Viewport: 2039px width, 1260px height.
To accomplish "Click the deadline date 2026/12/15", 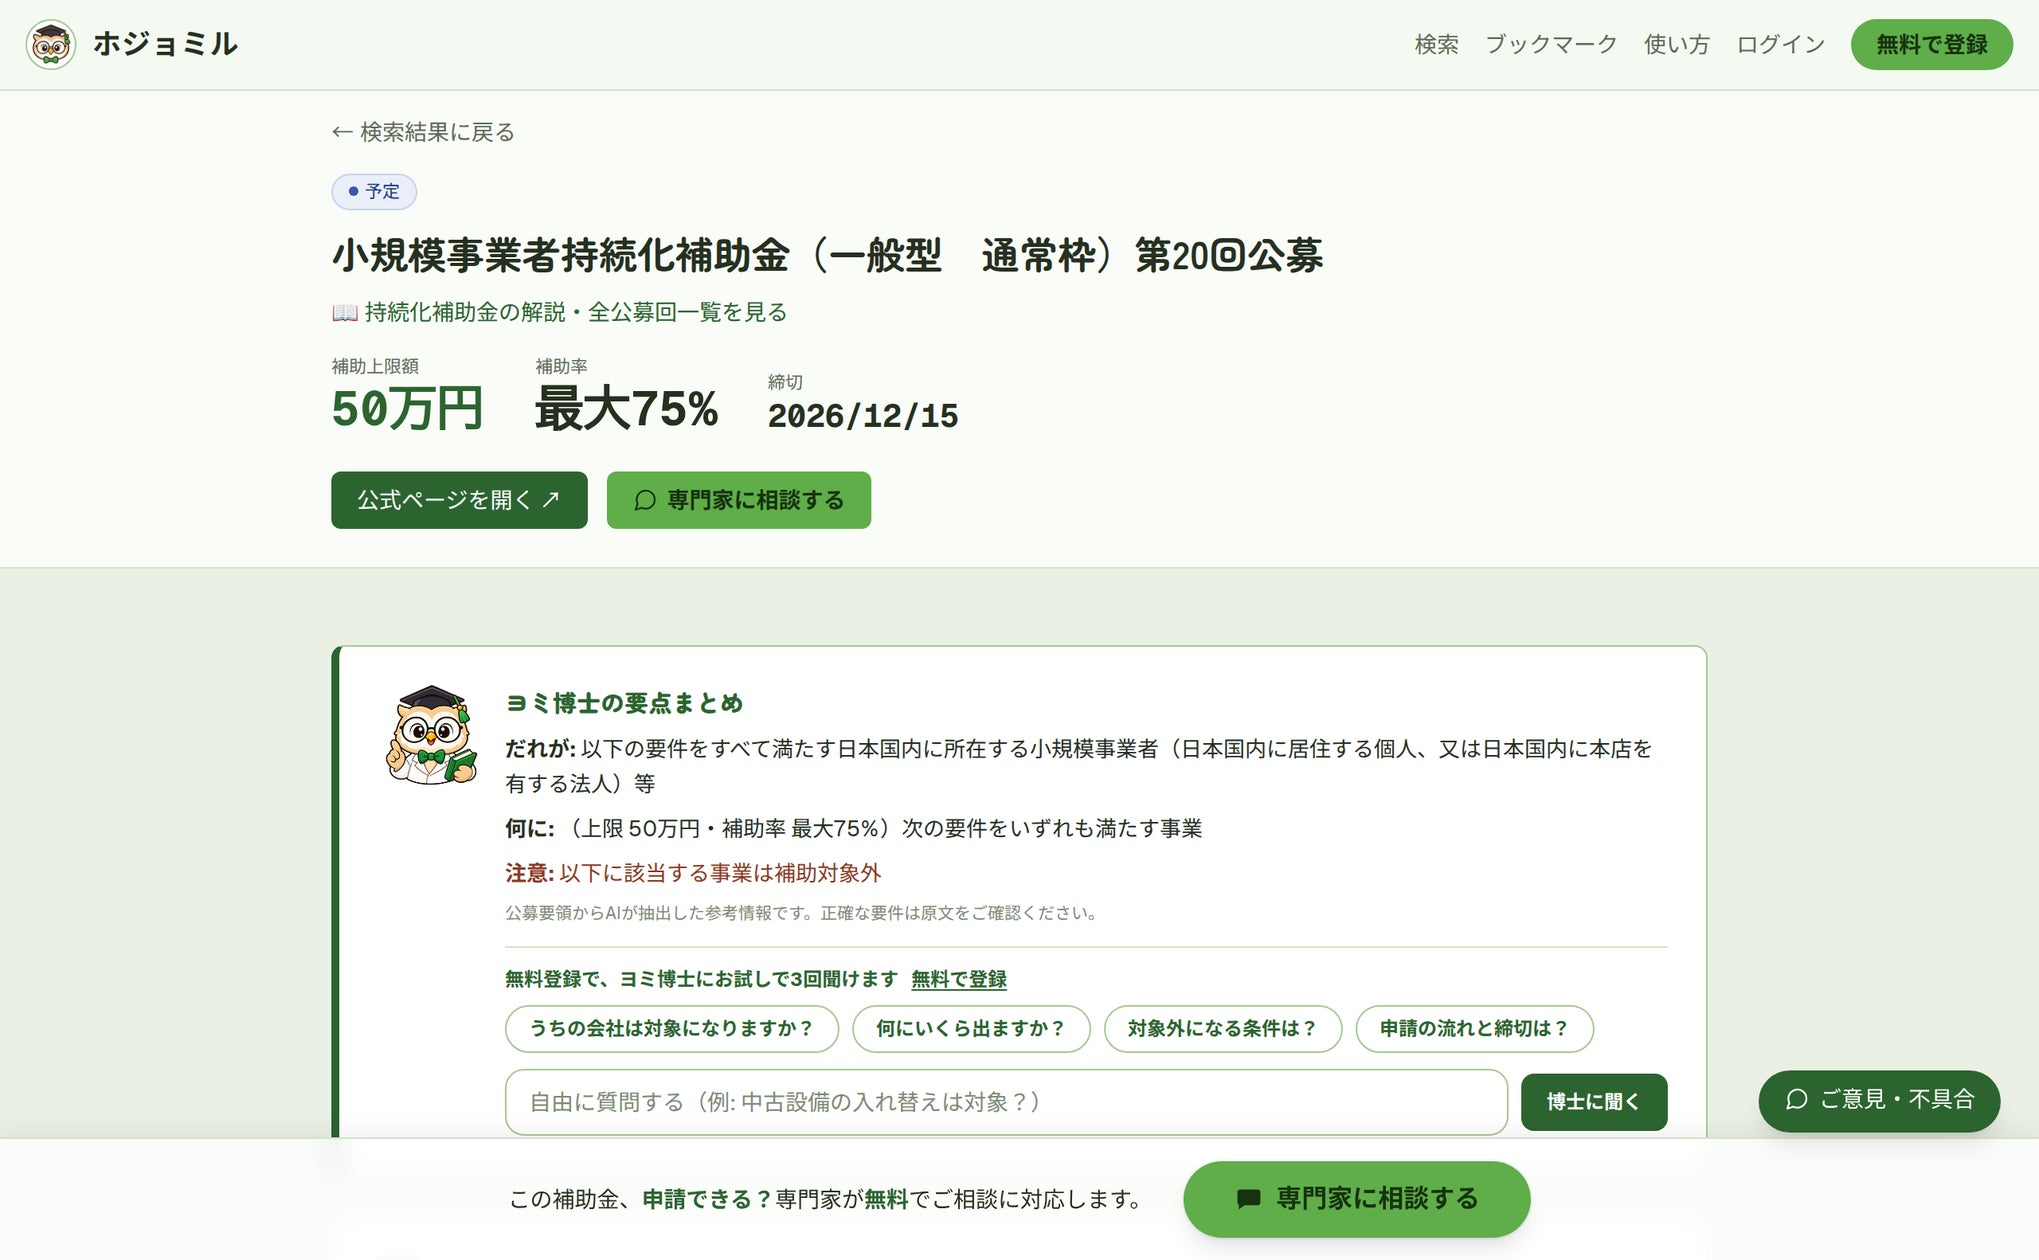I will [x=863, y=416].
